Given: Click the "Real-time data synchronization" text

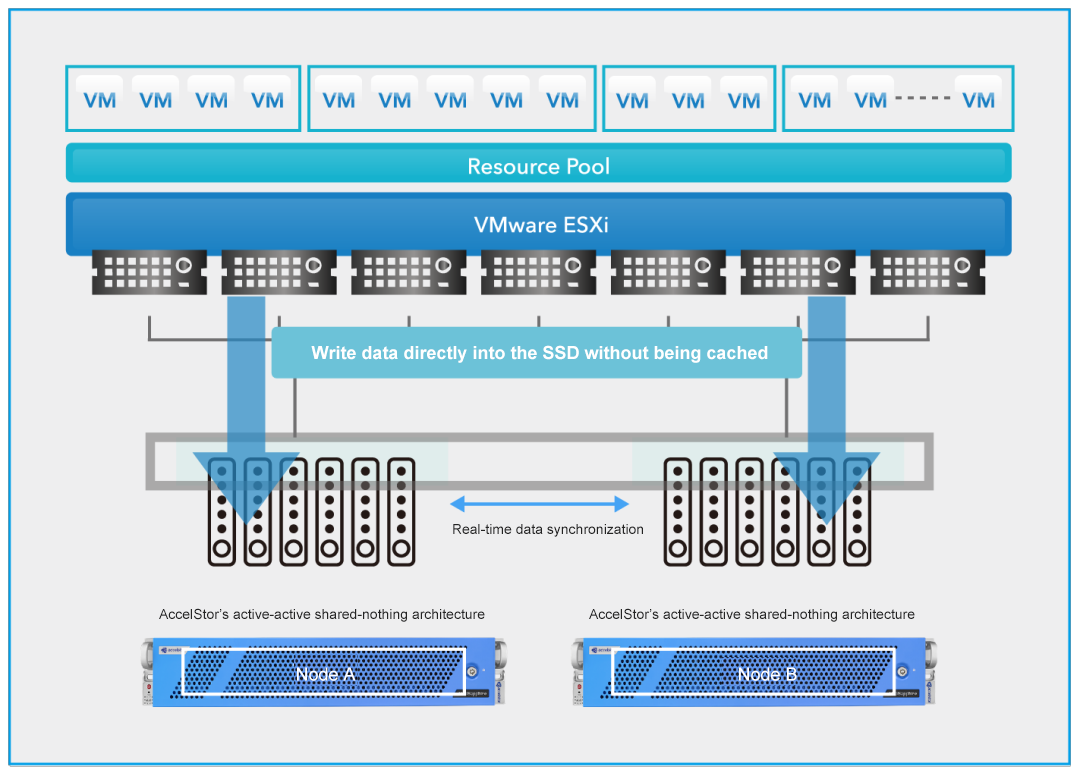Looking at the screenshot, I should [548, 529].
